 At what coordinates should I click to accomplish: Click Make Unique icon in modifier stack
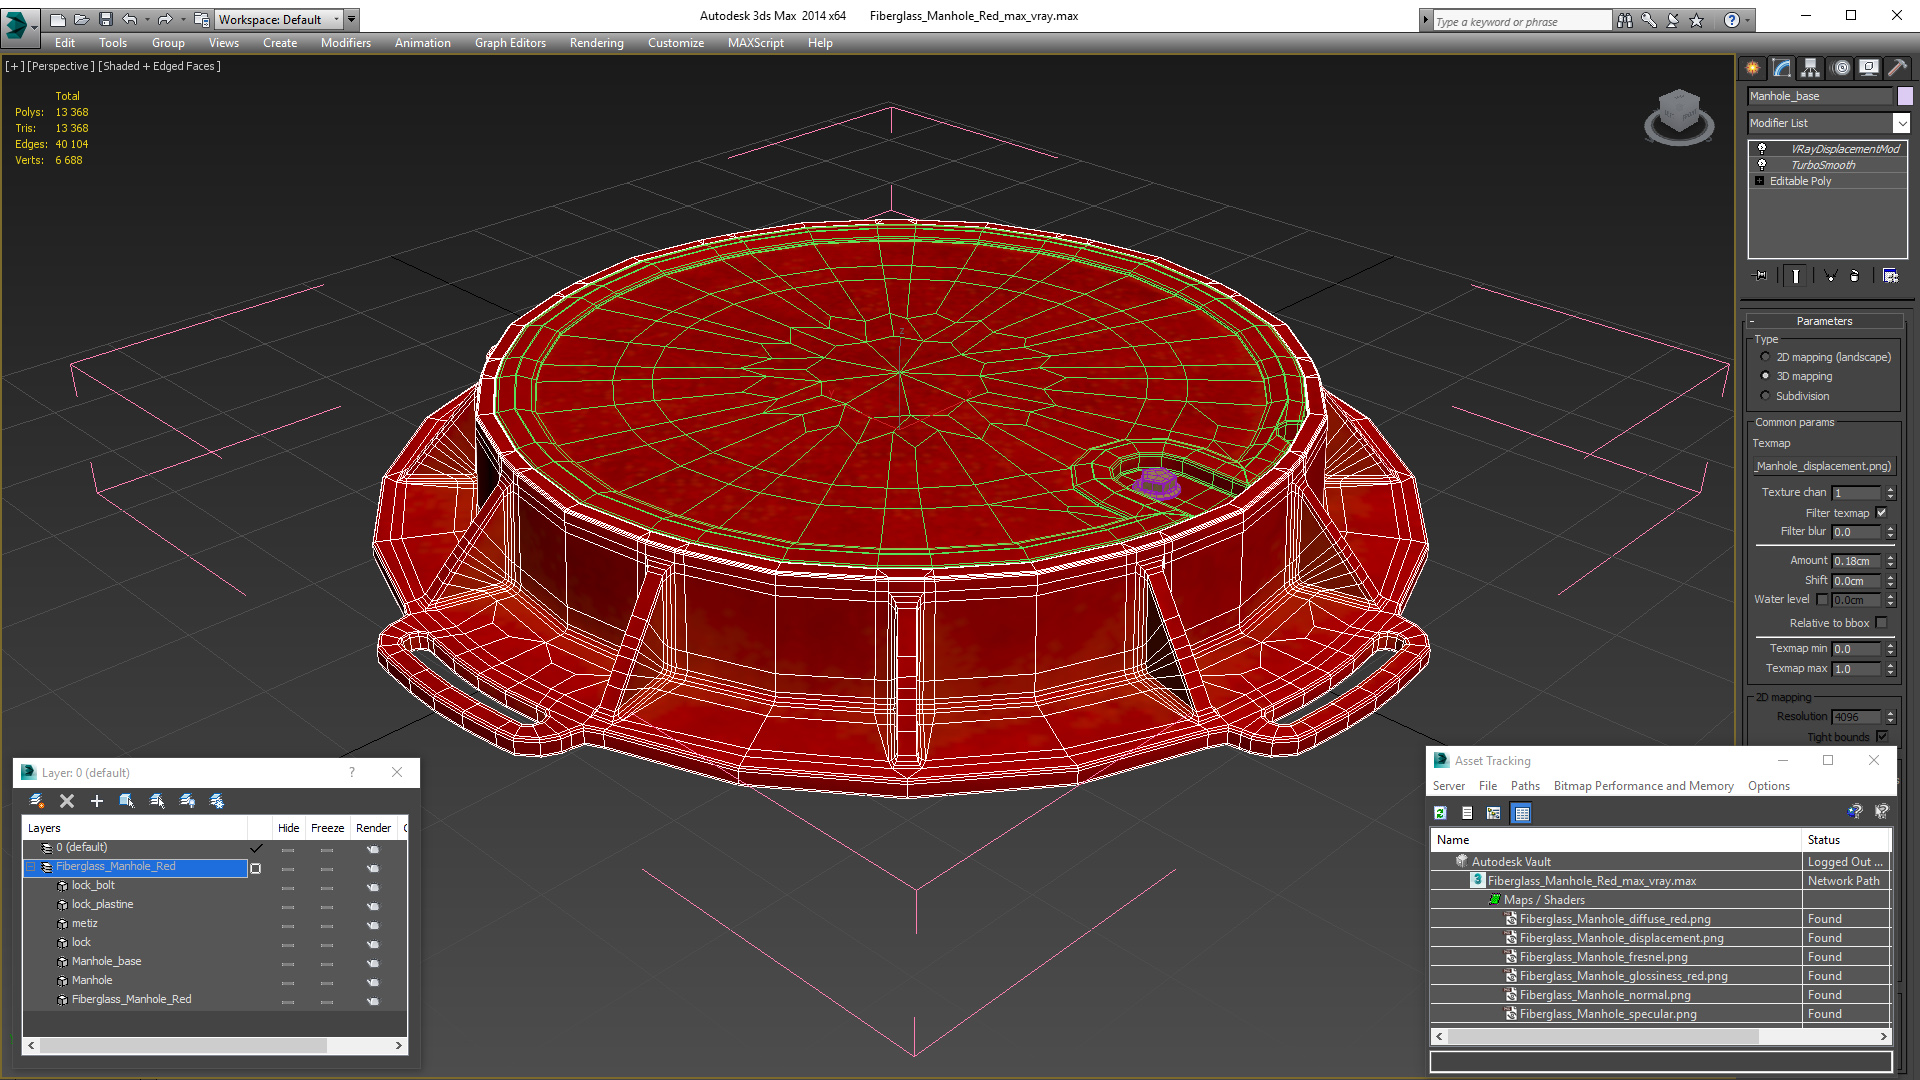coord(1830,276)
